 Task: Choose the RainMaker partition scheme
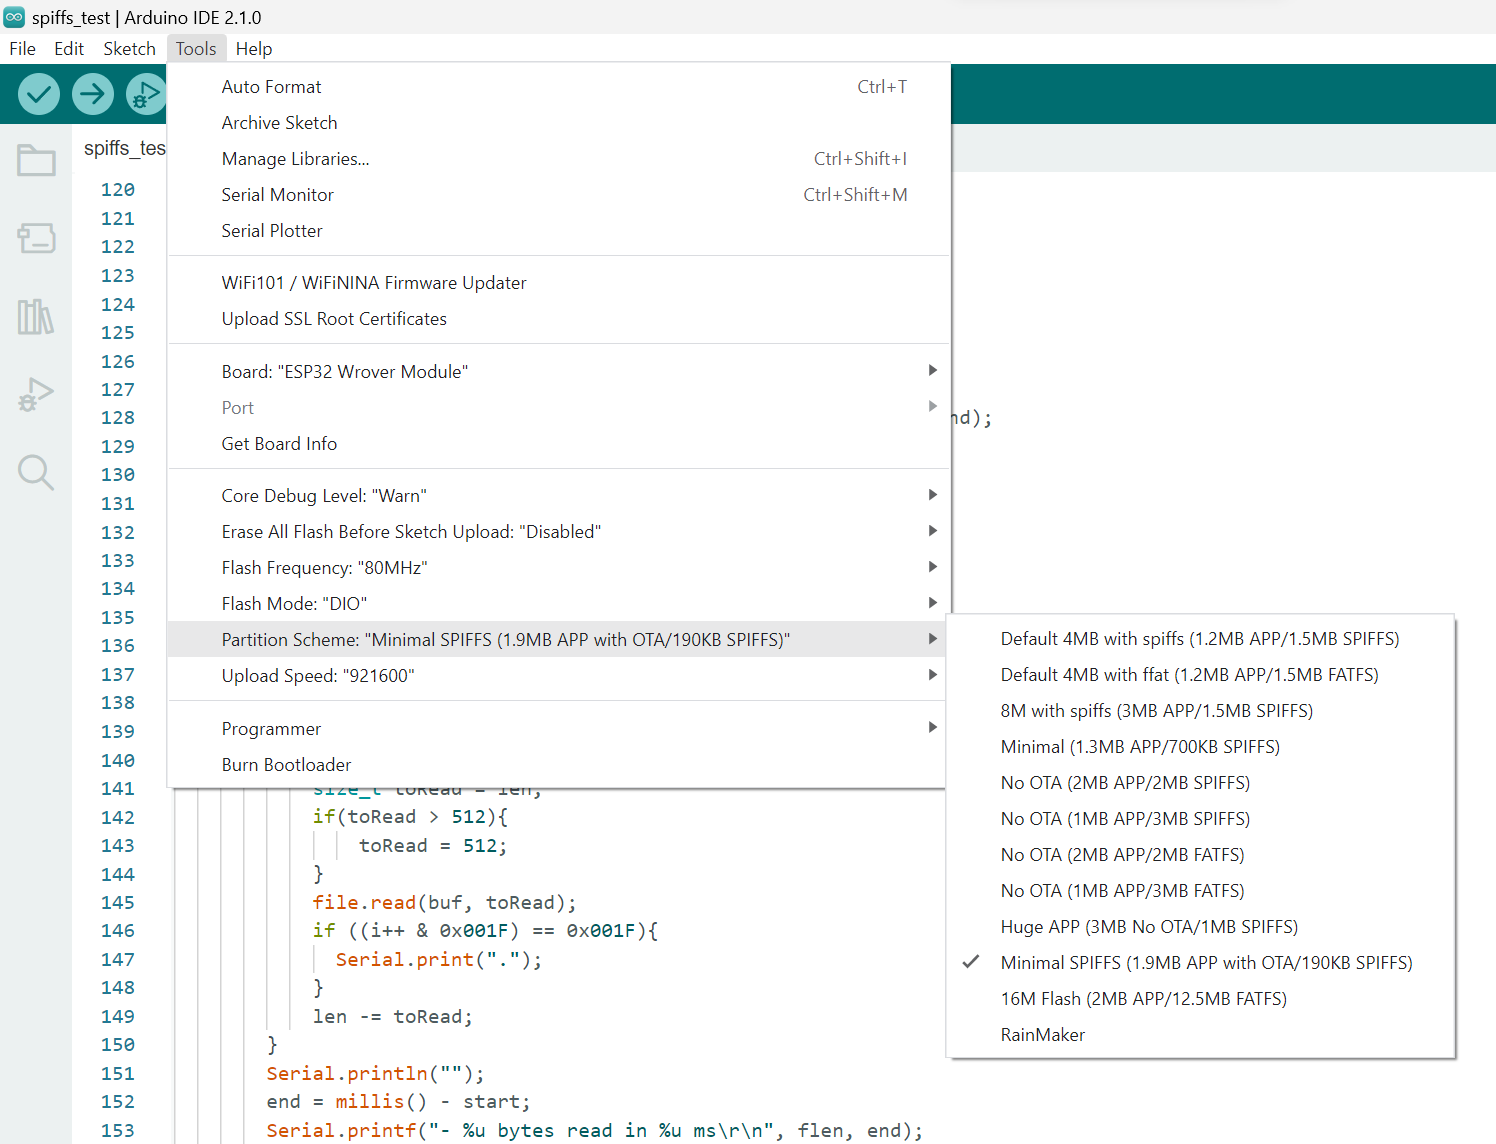click(1200, 1035)
